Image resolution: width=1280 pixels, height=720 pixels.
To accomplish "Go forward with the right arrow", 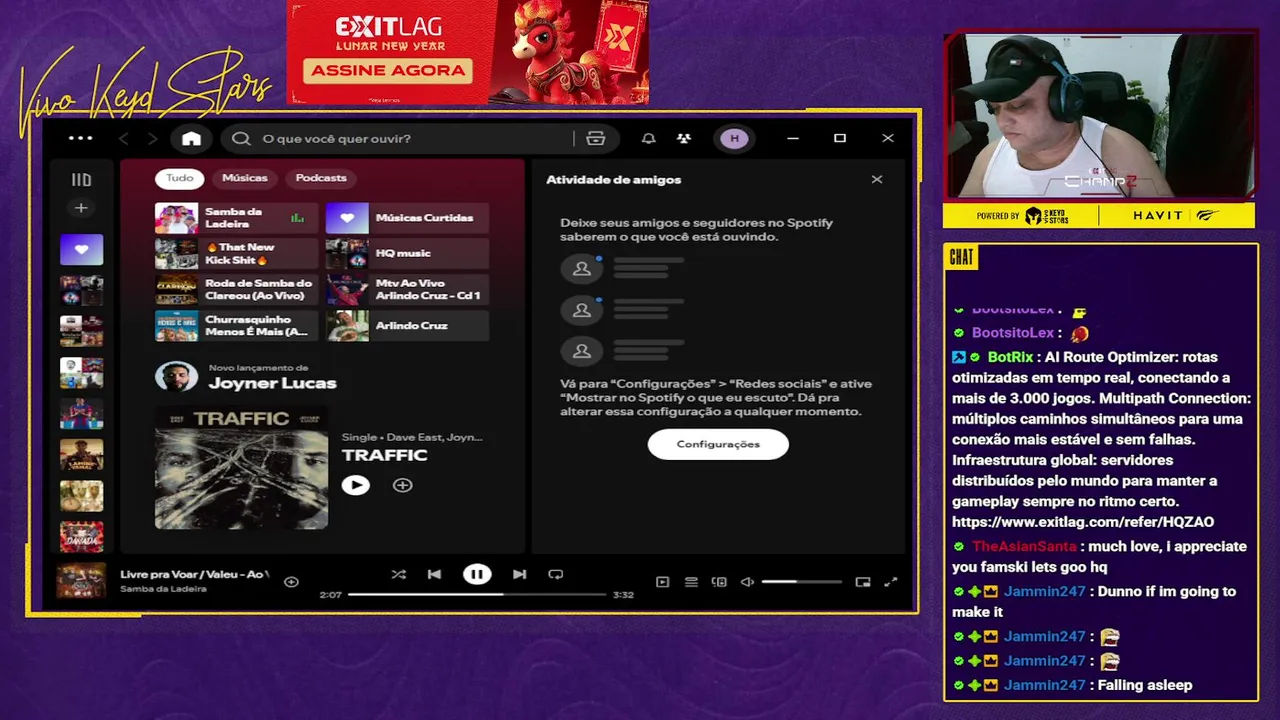I will pos(152,139).
